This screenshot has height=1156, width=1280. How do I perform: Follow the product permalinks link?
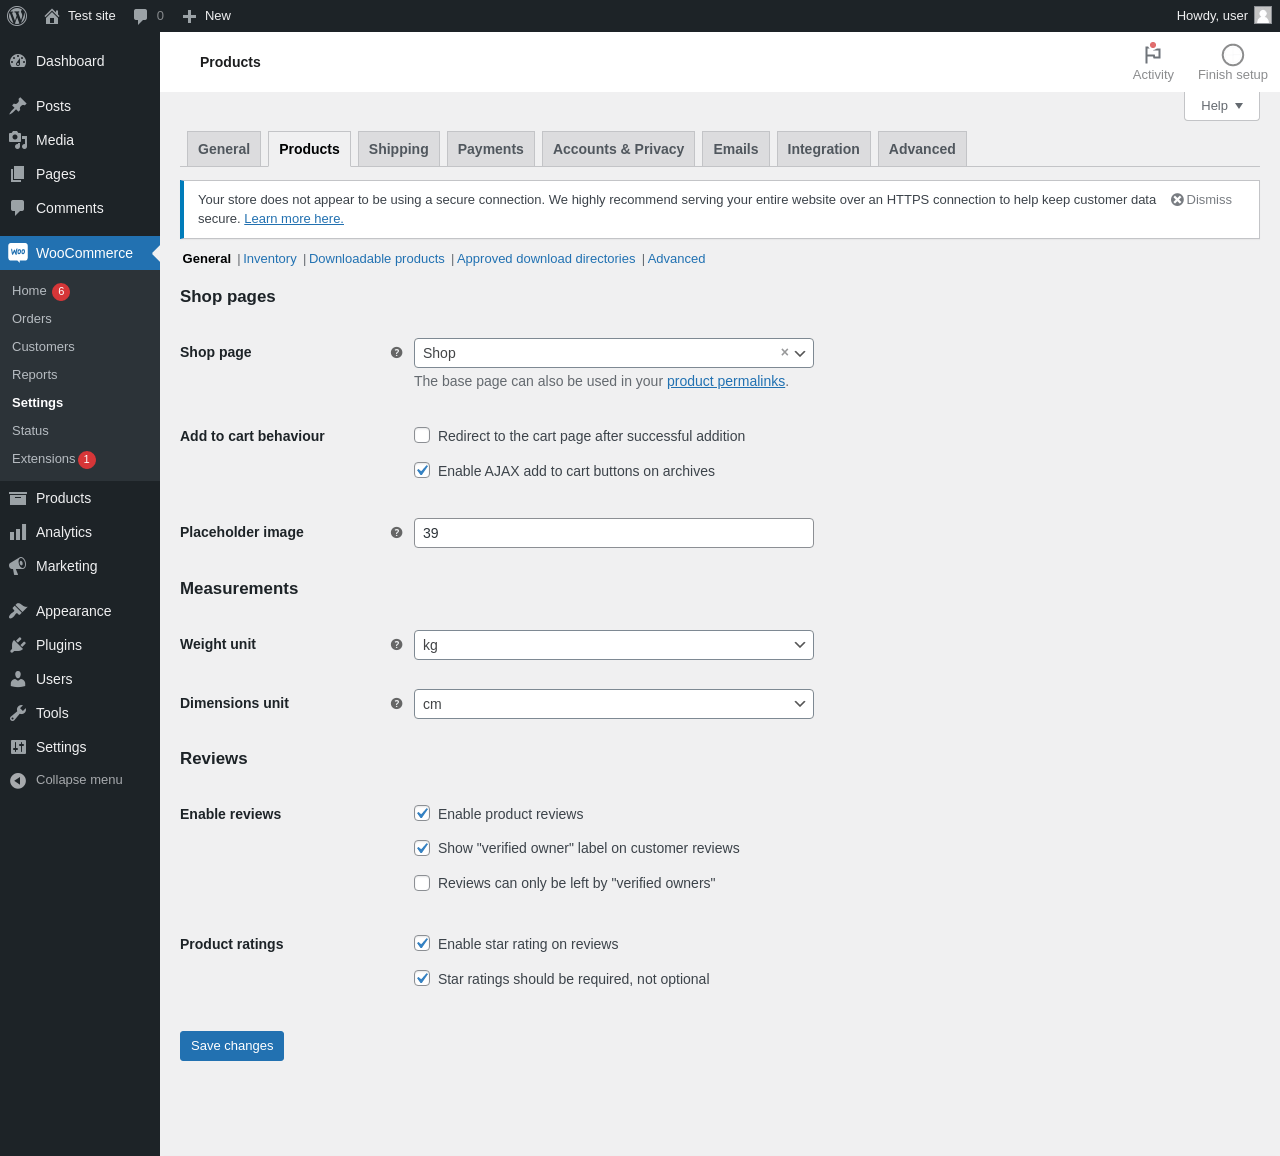[725, 381]
